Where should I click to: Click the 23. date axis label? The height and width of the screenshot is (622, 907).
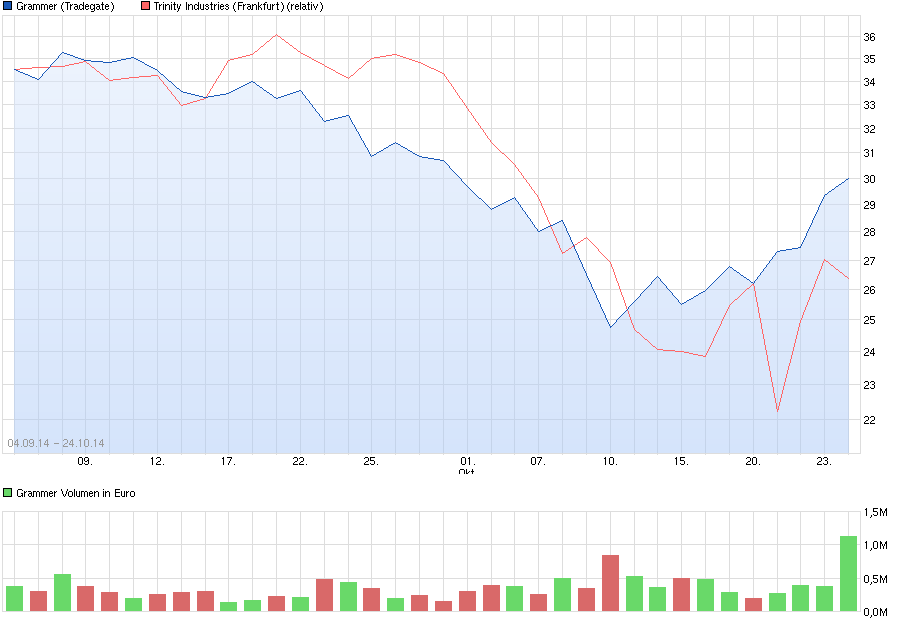click(824, 461)
